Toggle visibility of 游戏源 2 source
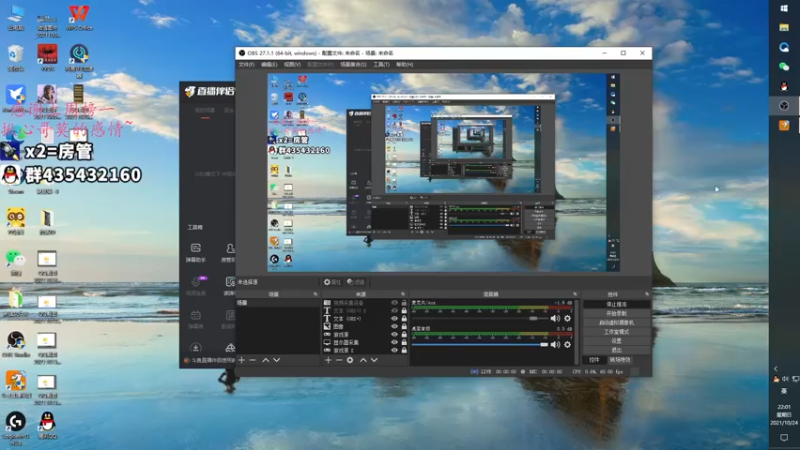Screen dimensions: 800x450 394,351
